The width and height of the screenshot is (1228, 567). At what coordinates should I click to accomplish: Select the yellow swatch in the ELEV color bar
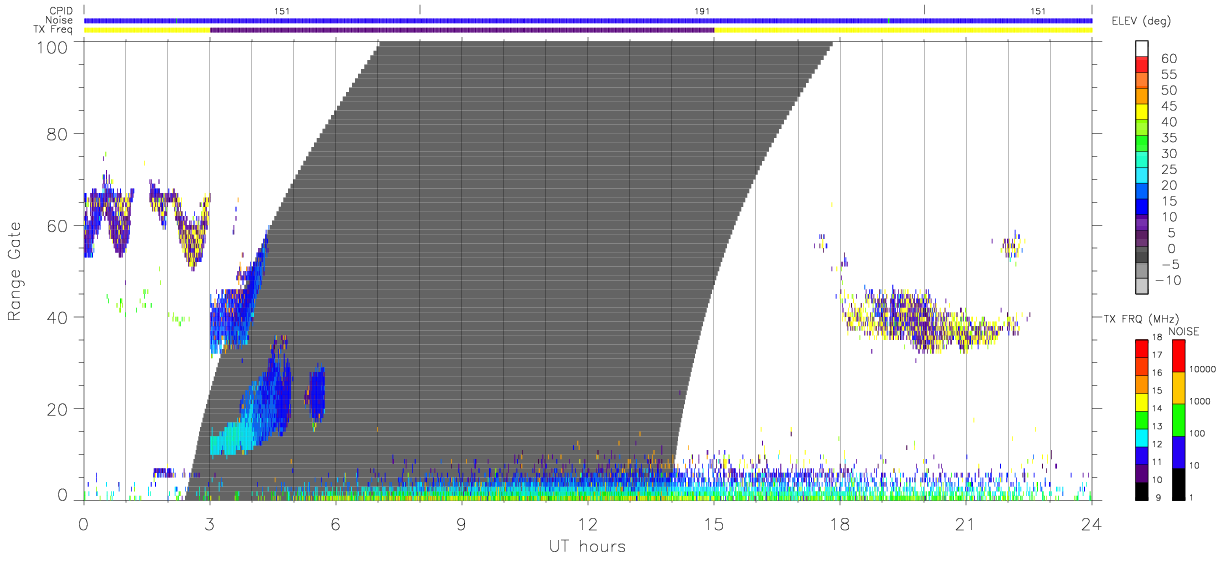click(x=1142, y=114)
